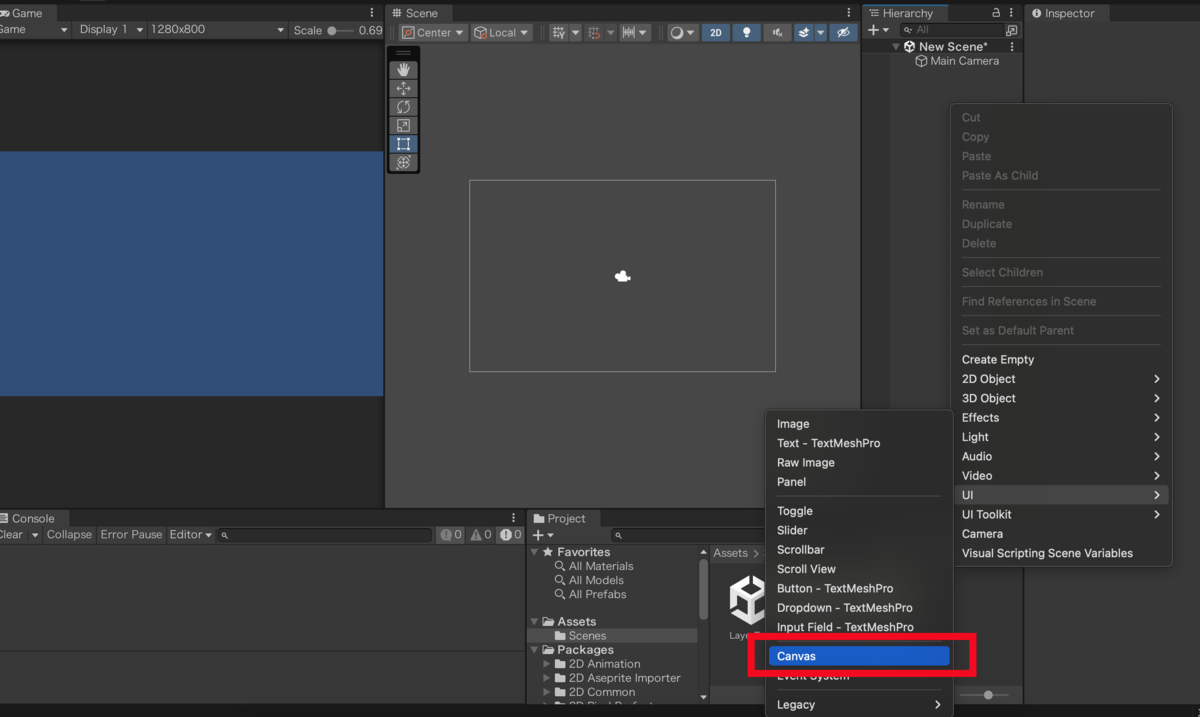Open the scene effects dropdown arrow
The height and width of the screenshot is (717, 1200).
820,32
